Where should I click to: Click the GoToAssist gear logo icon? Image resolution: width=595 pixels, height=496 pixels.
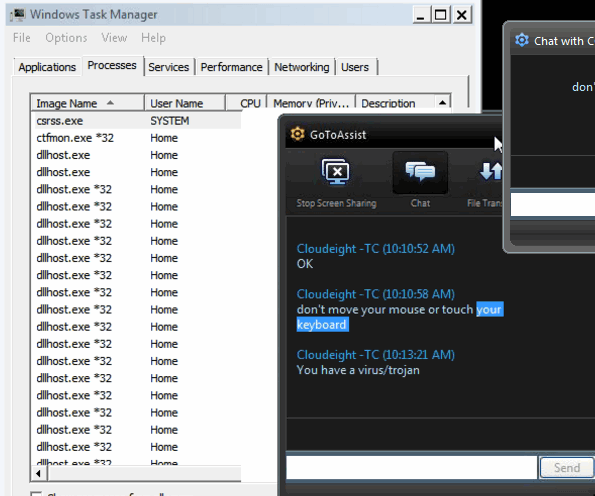297,134
